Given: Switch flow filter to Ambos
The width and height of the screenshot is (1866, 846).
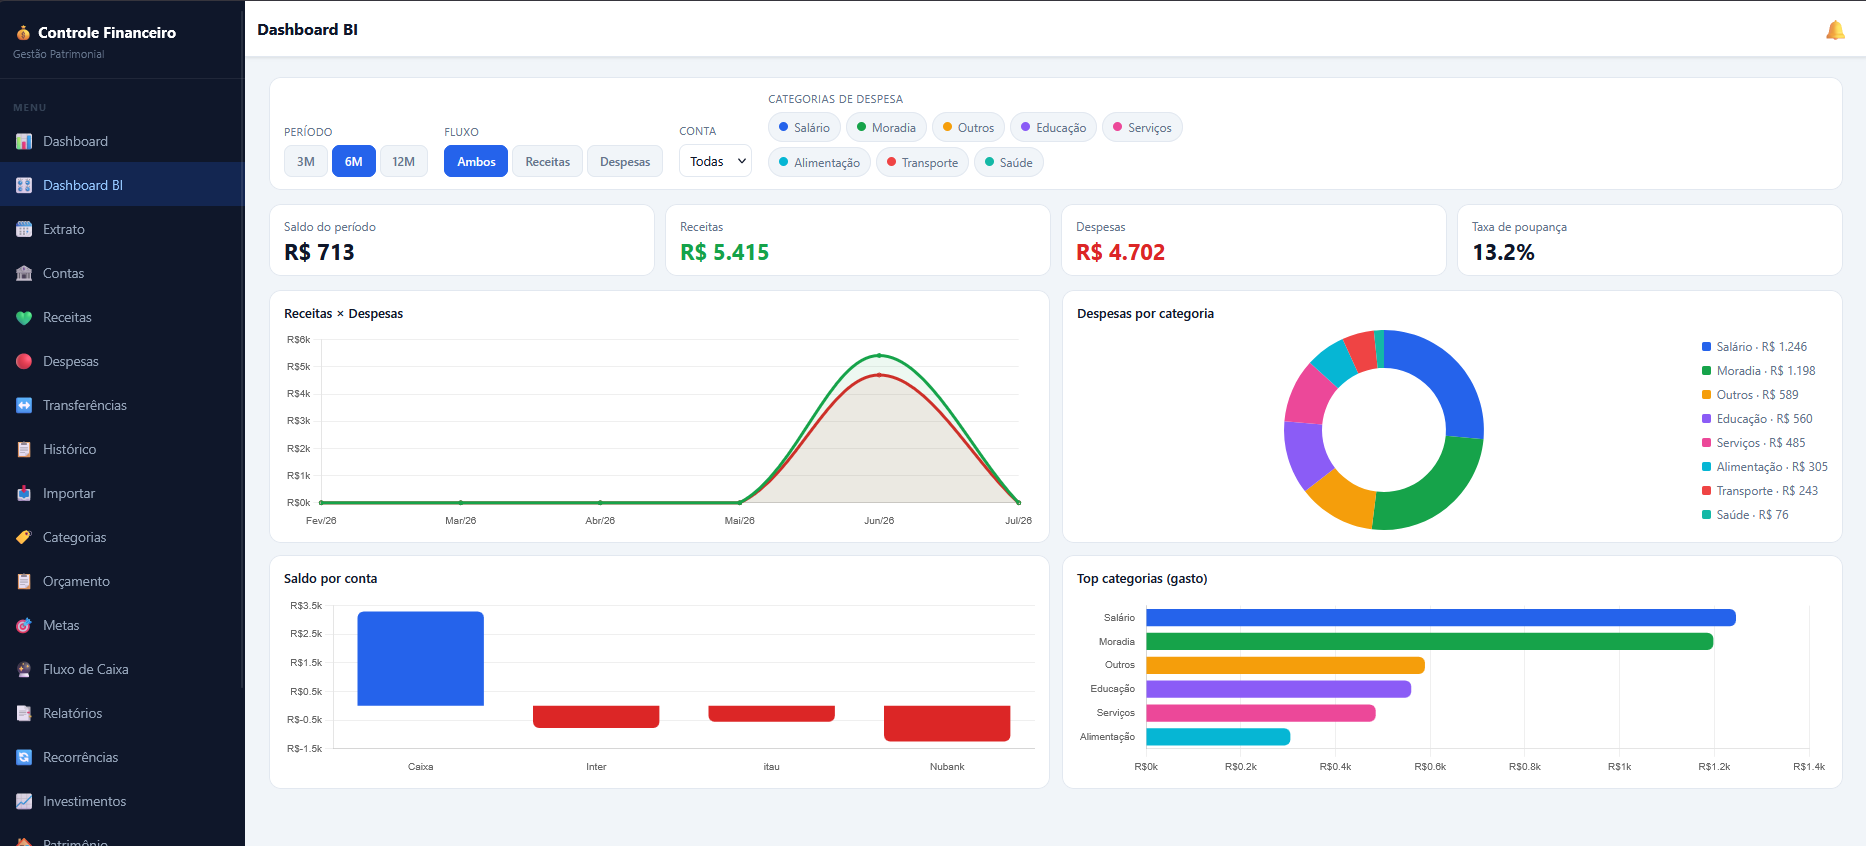Looking at the screenshot, I should (x=476, y=161).
